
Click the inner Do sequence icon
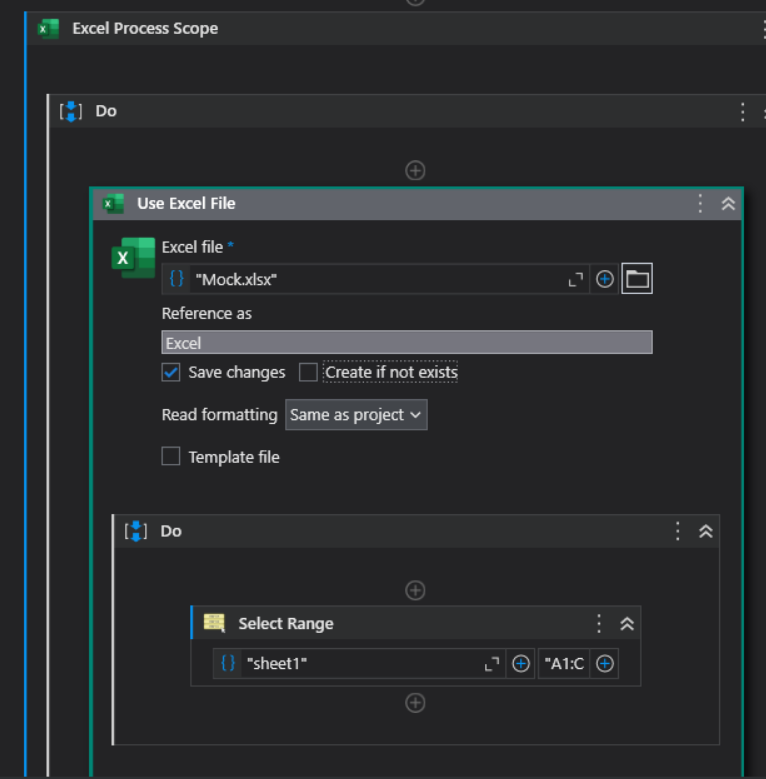(136, 531)
